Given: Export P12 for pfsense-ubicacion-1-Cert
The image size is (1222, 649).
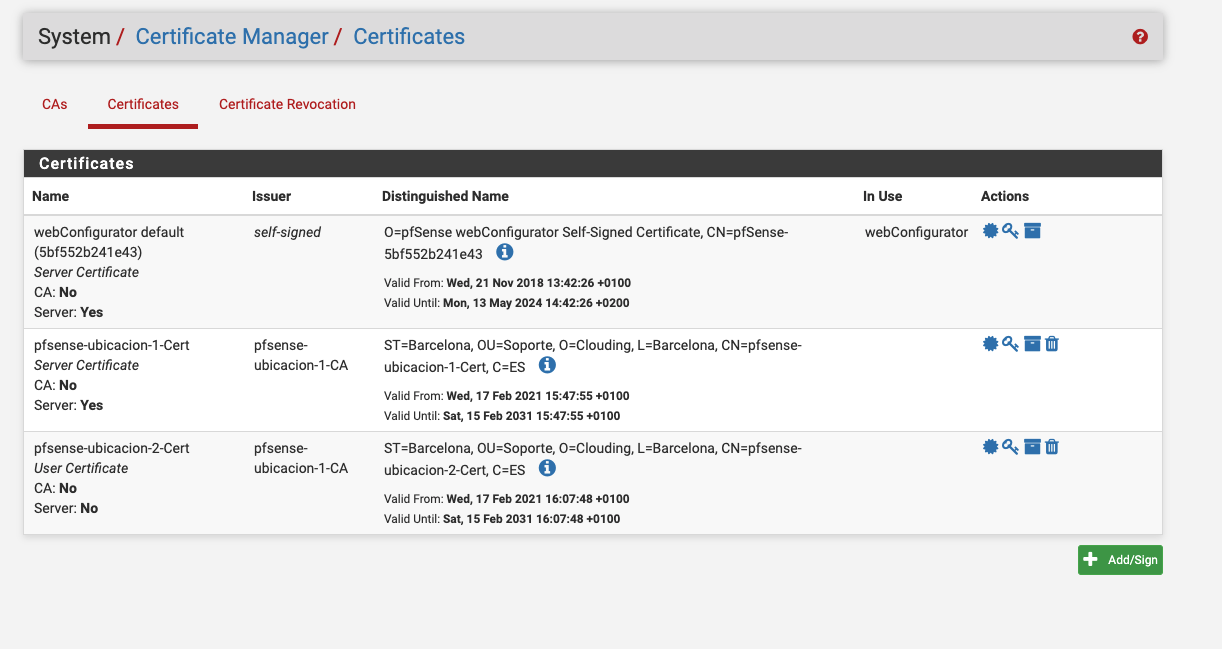Looking at the screenshot, I should [1033, 344].
